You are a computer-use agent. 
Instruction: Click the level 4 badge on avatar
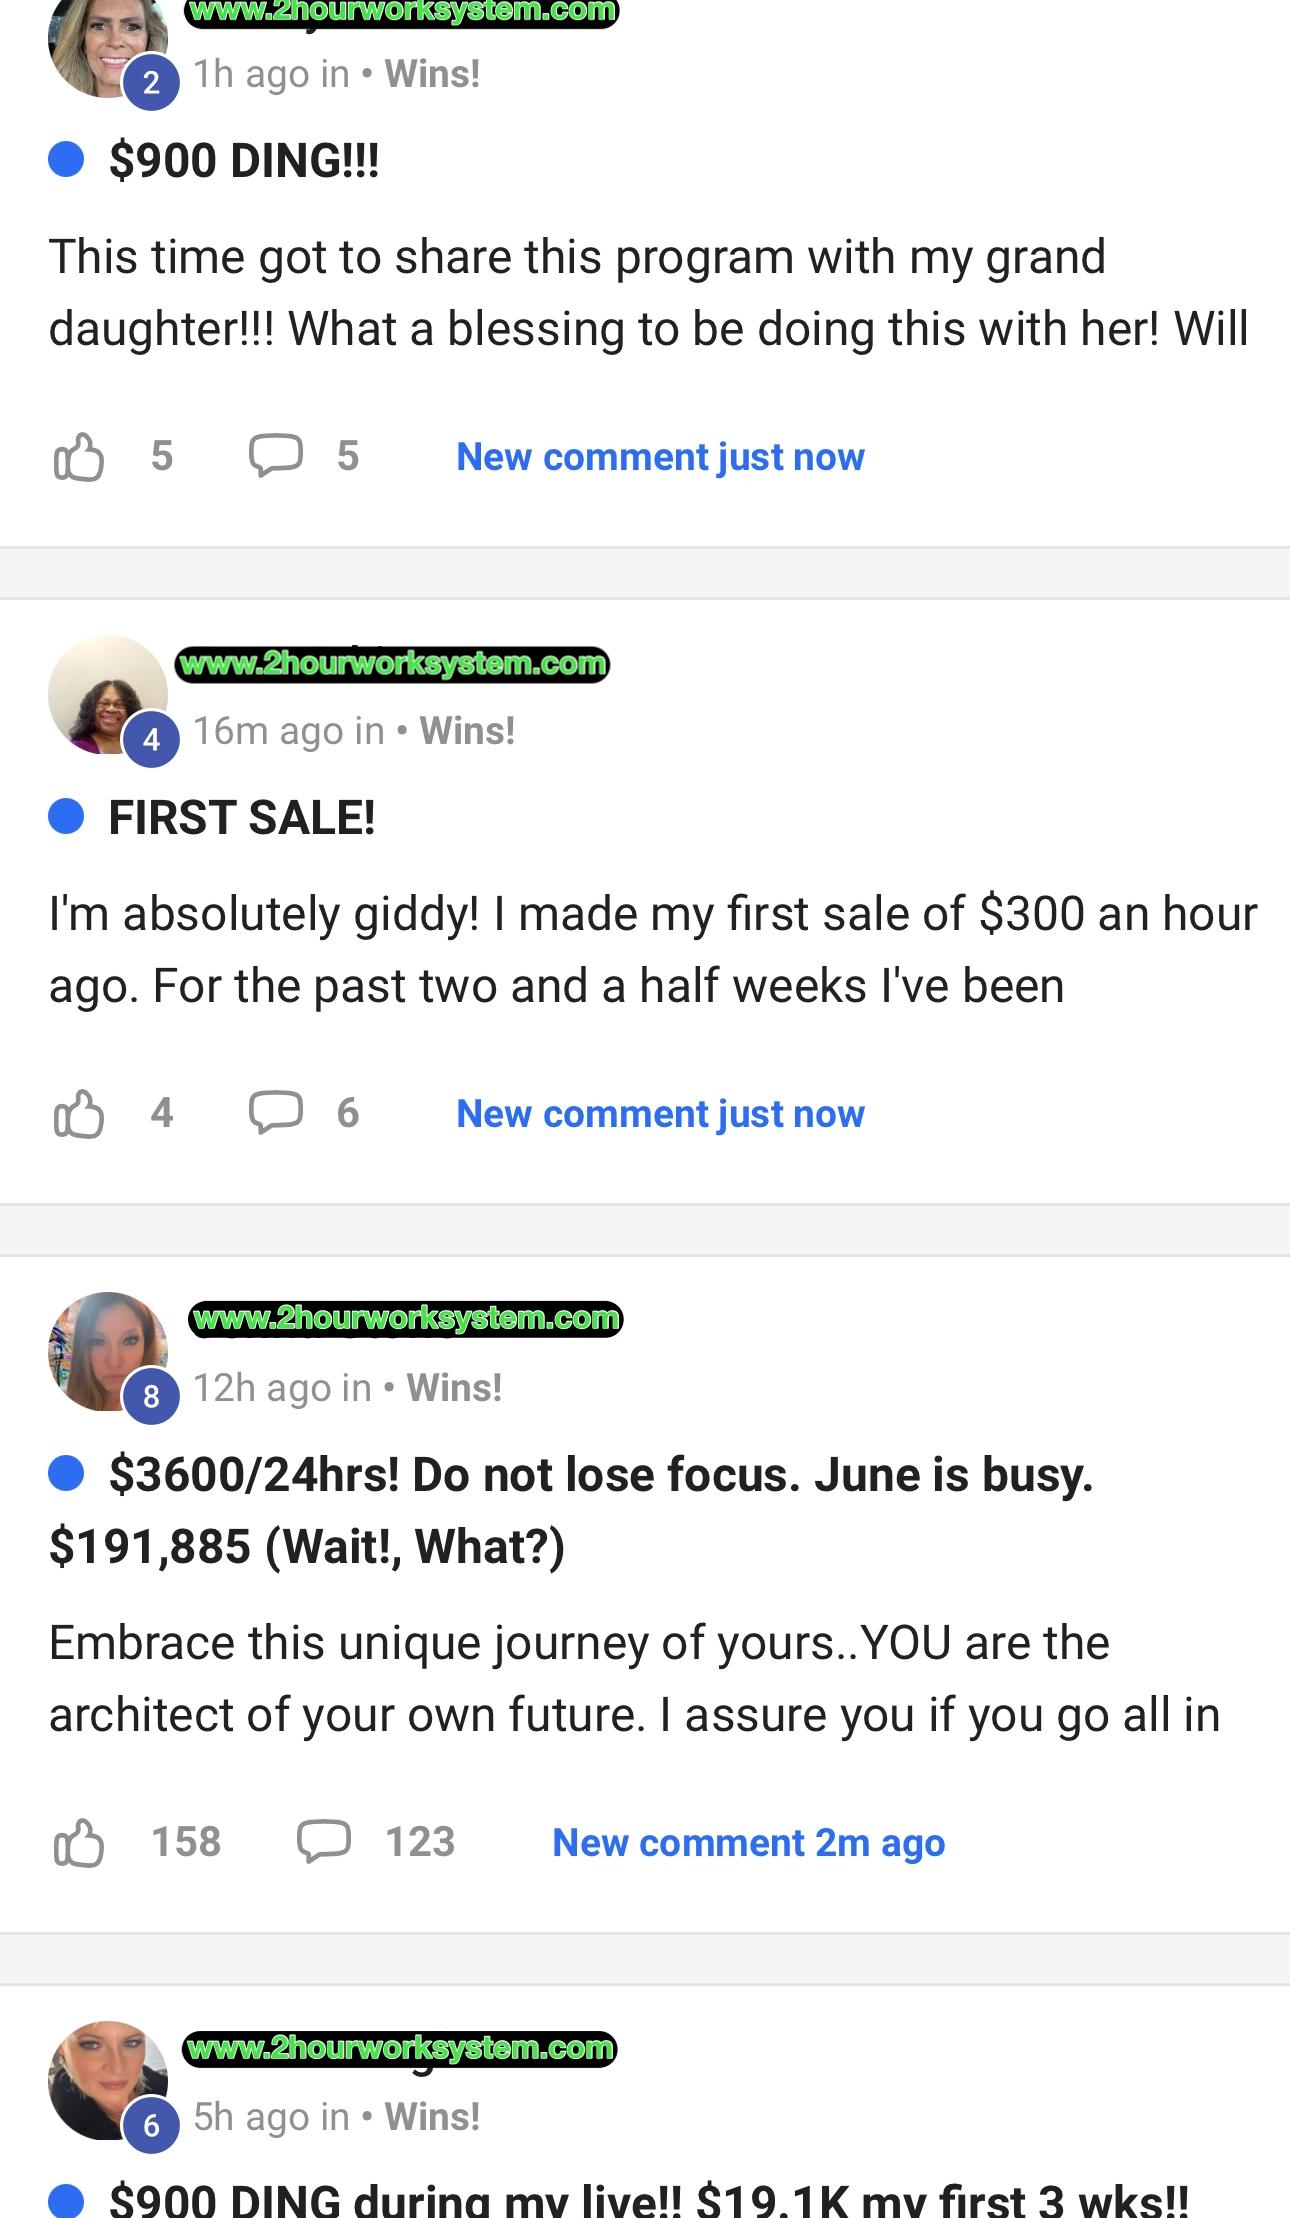151,740
